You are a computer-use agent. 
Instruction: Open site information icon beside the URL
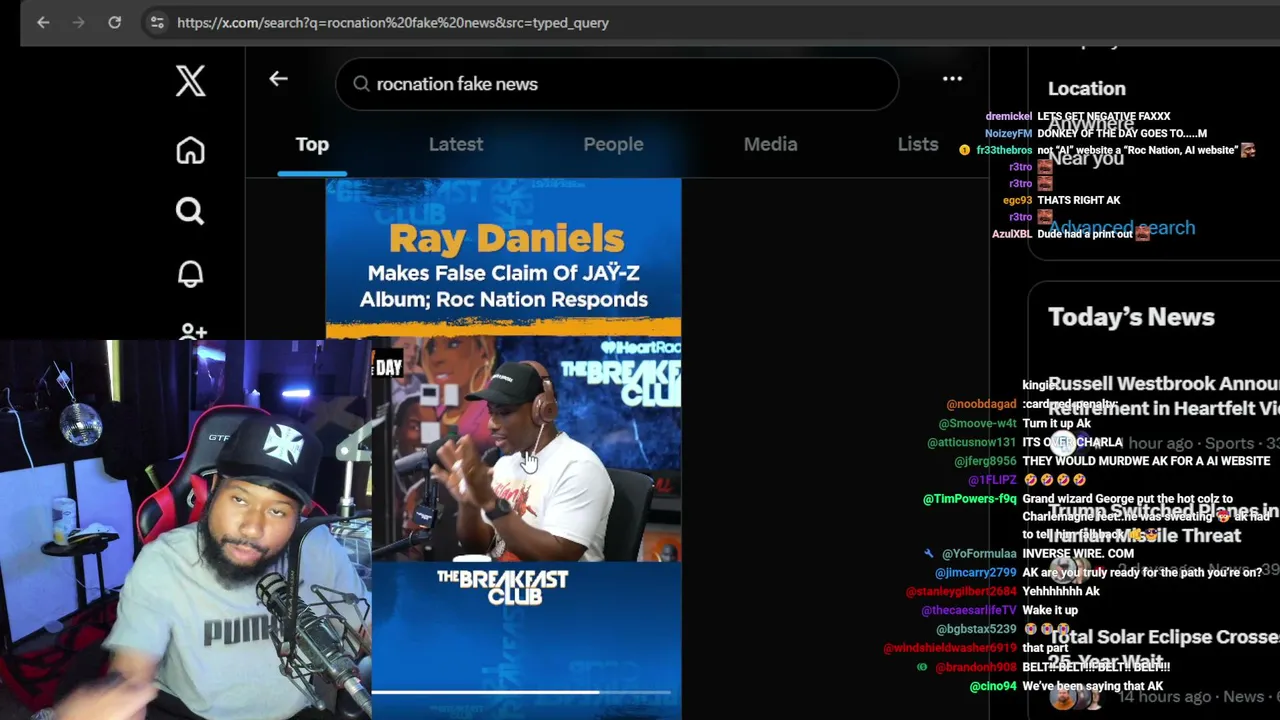point(156,22)
